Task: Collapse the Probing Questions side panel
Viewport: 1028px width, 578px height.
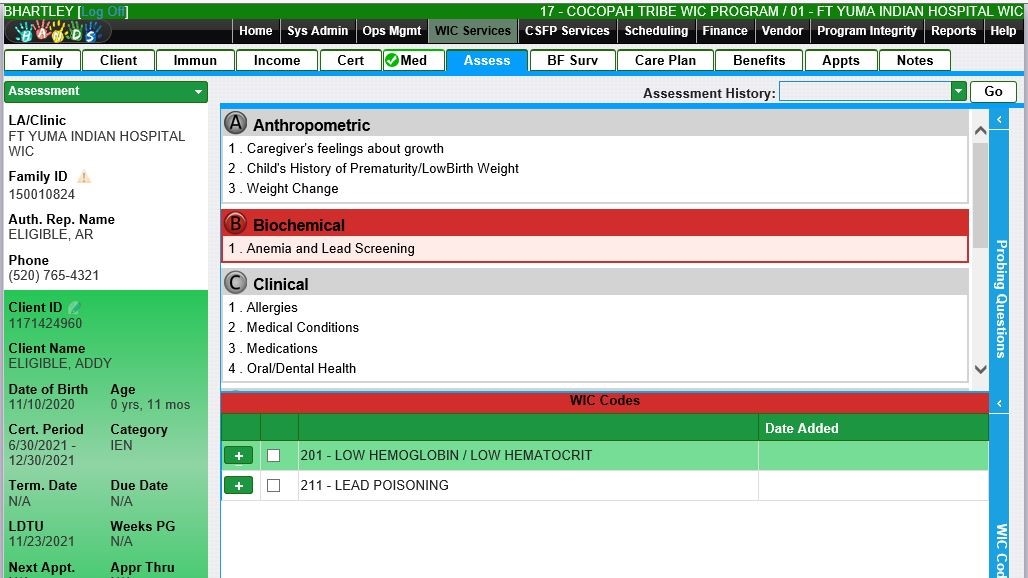Action: coord(999,120)
